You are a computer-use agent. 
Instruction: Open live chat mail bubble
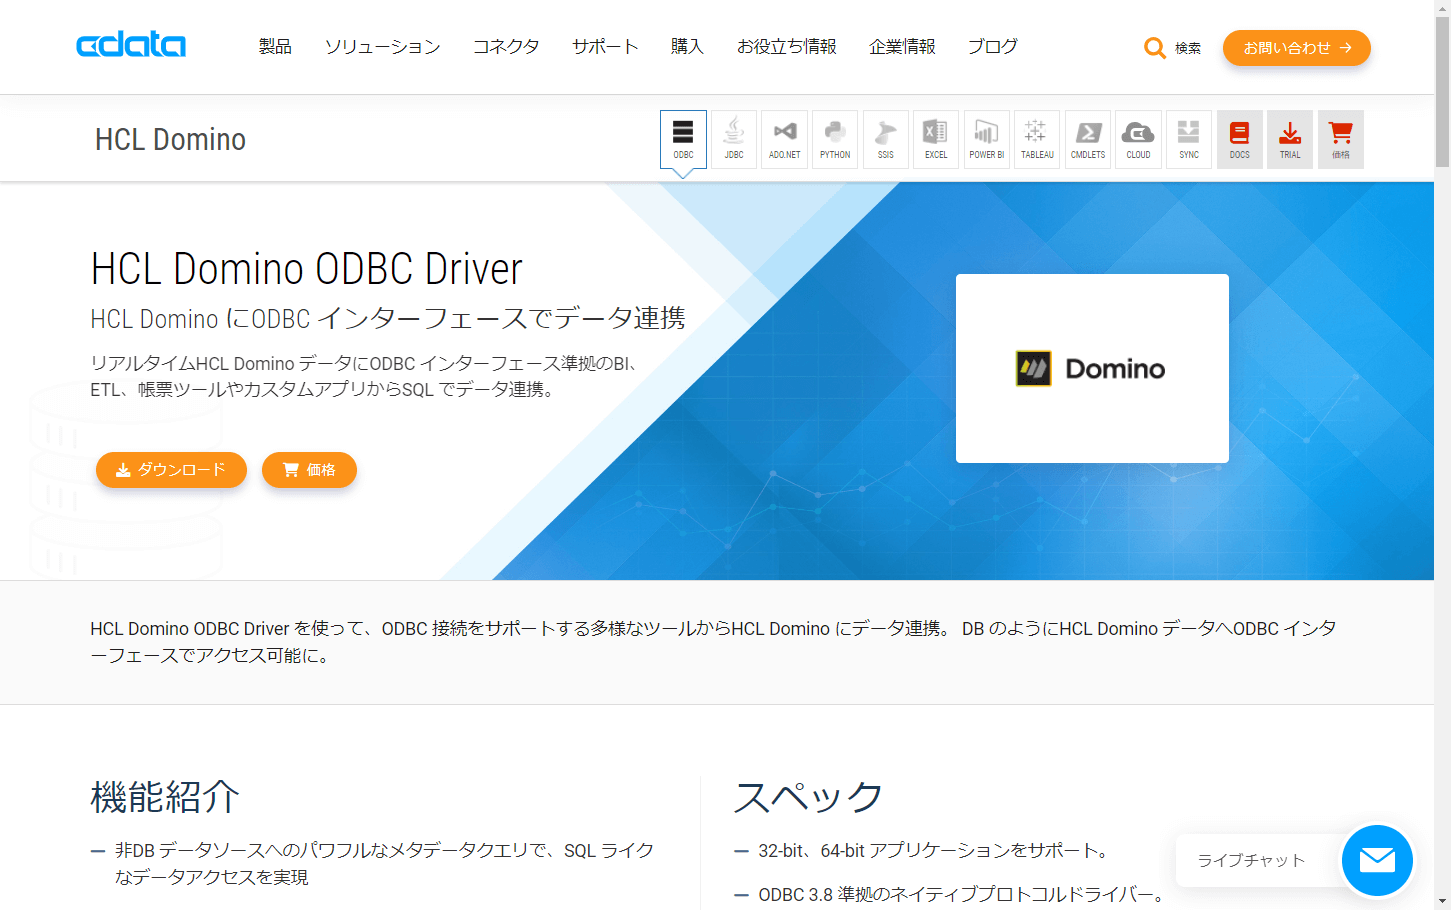(1377, 860)
